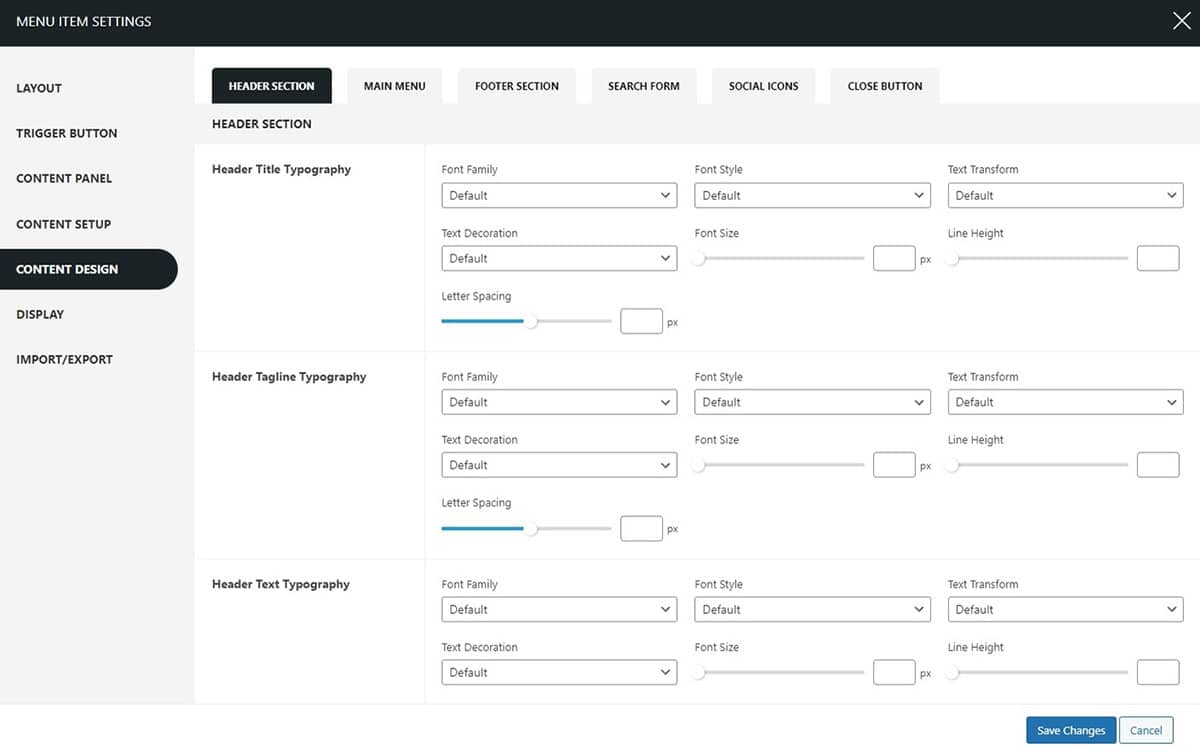Focus Header Title Line Height field
This screenshot has height=752, width=1200.
(x=1158, y=258)
